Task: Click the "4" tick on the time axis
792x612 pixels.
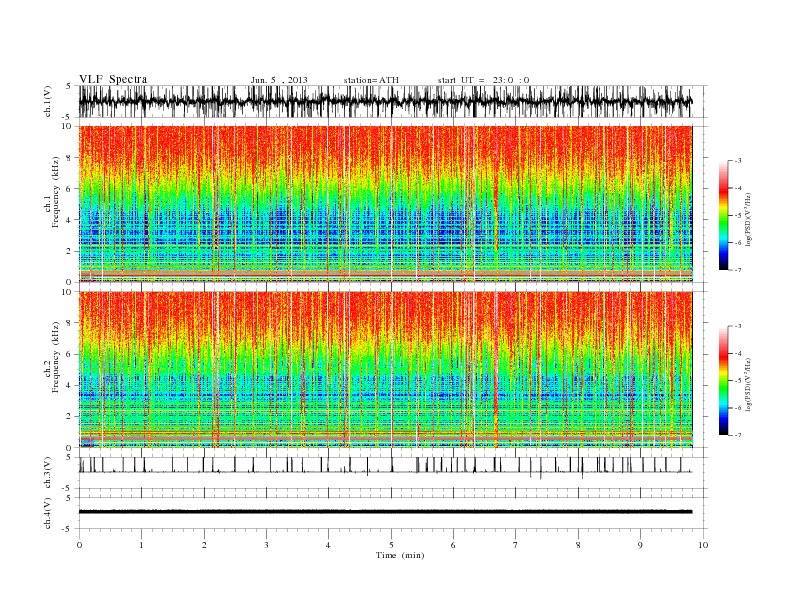Action: coord(328,545)
